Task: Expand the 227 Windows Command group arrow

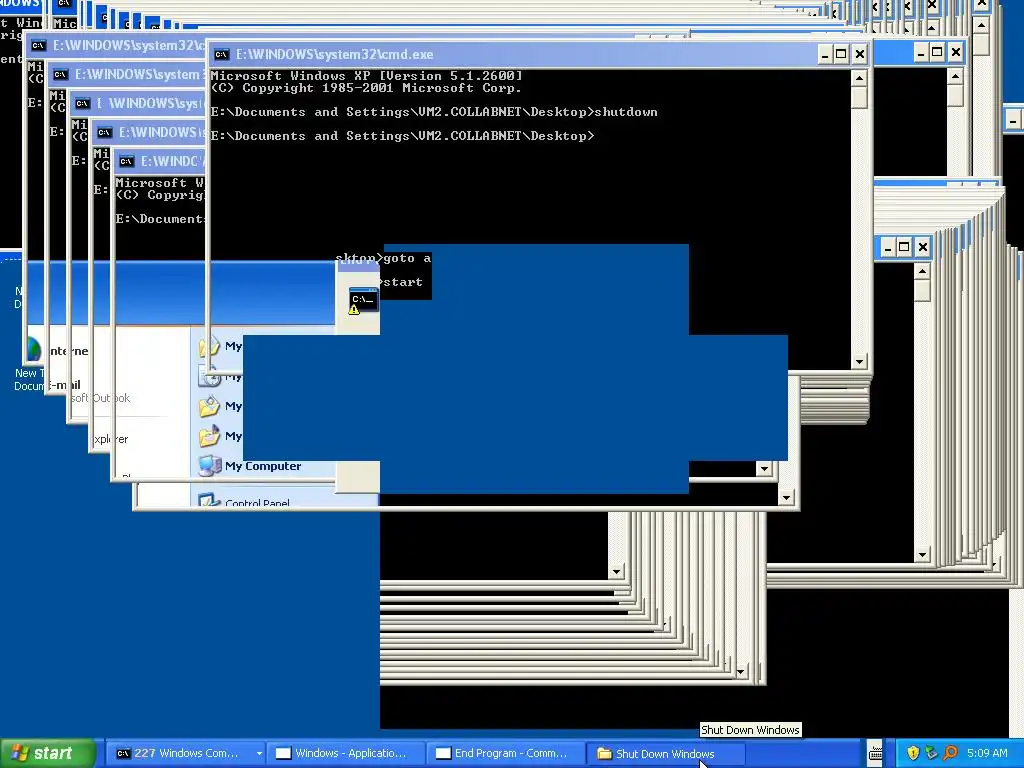Action: [x=259, y=754]
